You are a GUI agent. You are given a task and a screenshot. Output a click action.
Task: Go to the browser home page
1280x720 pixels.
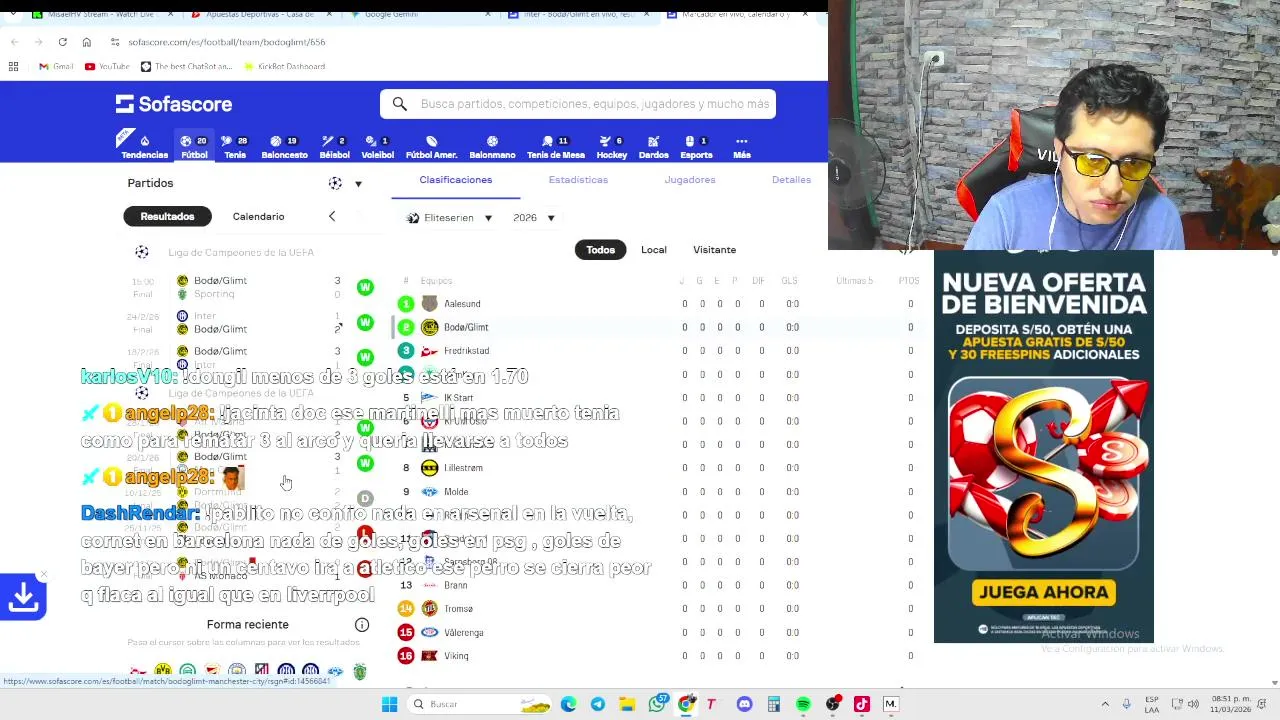[86, 42]
